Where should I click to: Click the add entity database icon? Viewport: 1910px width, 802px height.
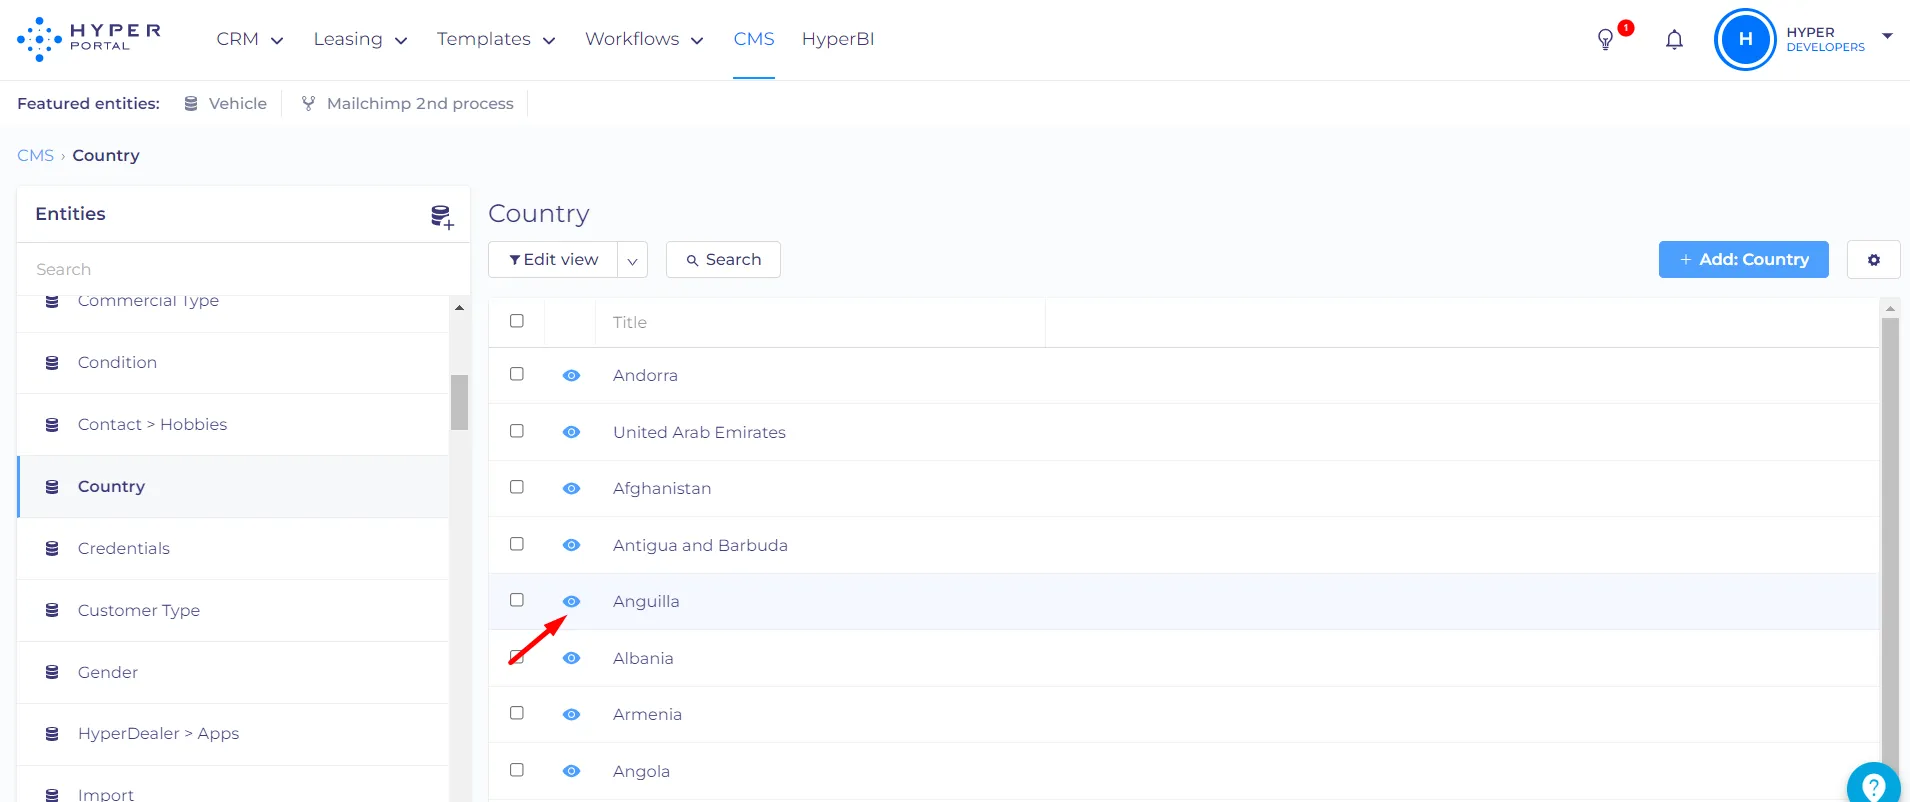click(442, 216)
